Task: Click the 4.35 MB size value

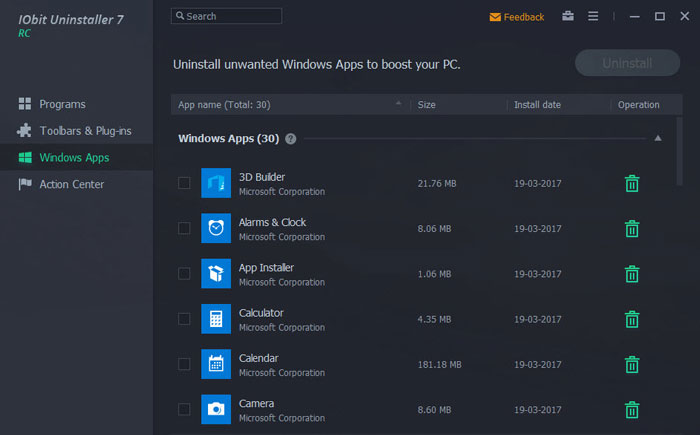Action: (434, 319)
